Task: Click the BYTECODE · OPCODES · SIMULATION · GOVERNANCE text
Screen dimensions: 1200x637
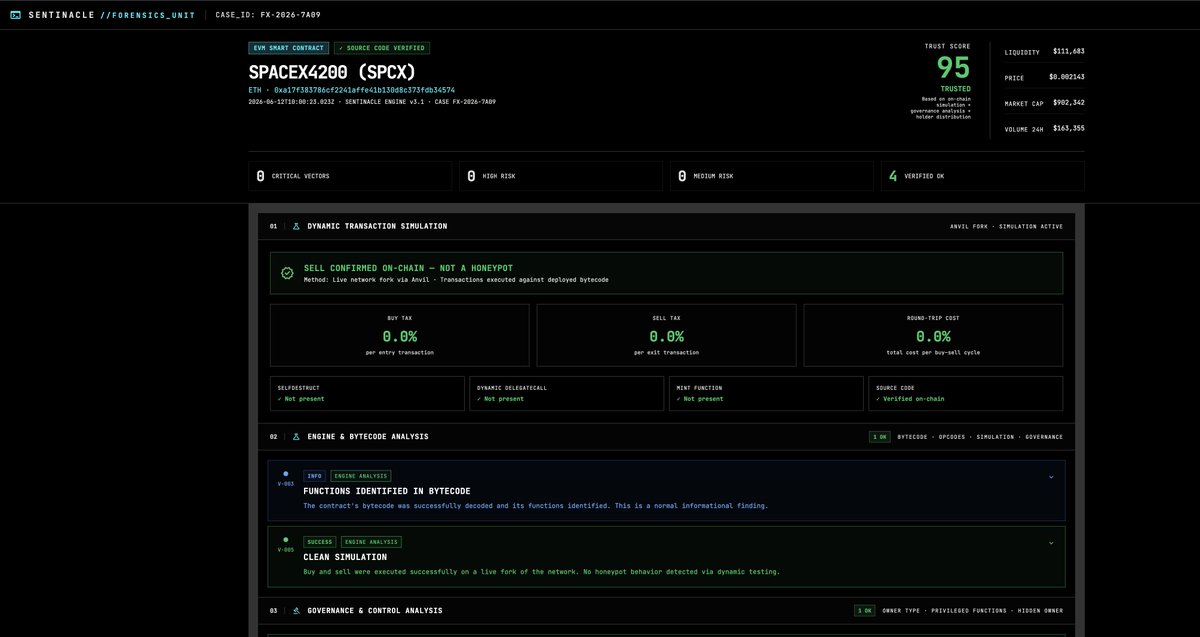Action: click(x=980, y=437)
